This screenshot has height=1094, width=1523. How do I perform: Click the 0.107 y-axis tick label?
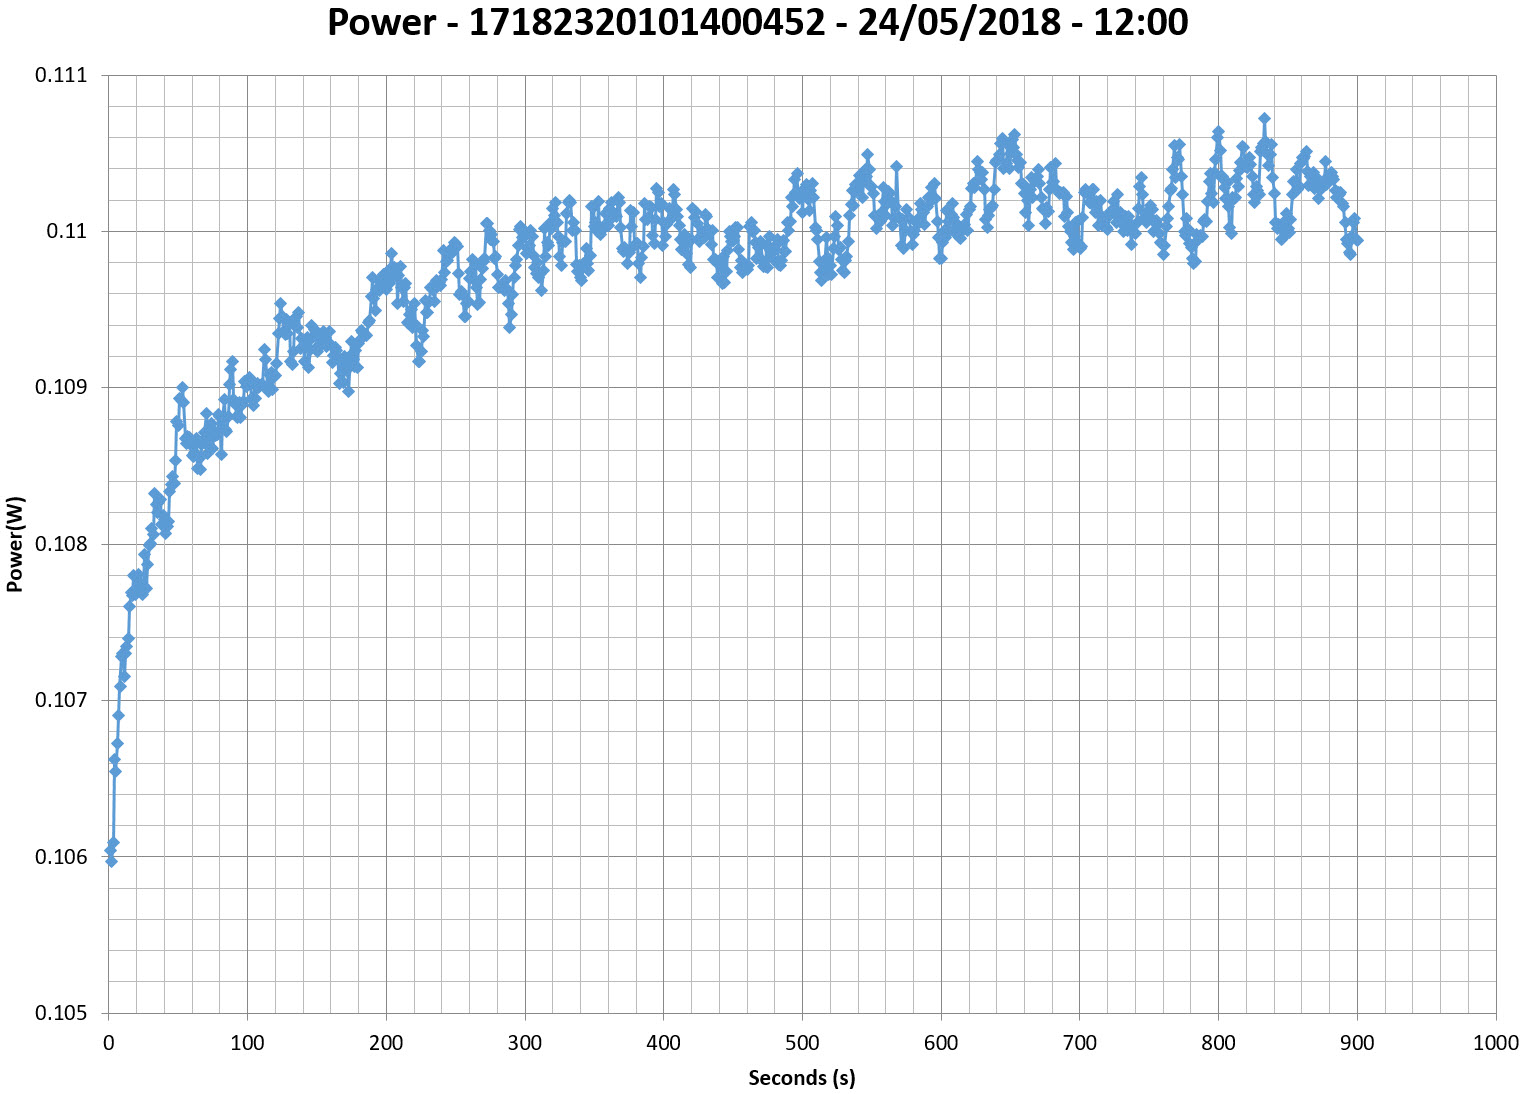click(61, 700)
